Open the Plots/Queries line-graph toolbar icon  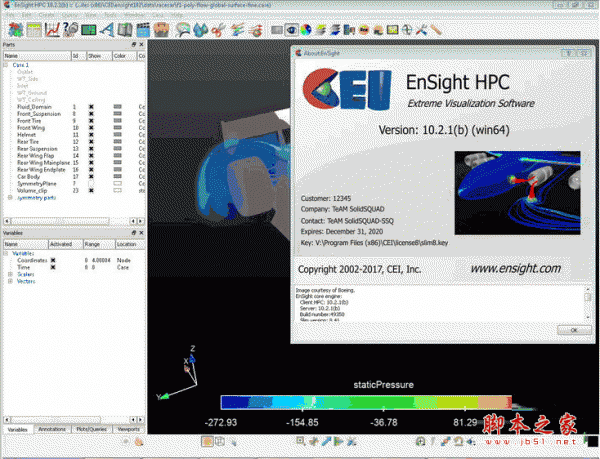click(x=52, y=30)
